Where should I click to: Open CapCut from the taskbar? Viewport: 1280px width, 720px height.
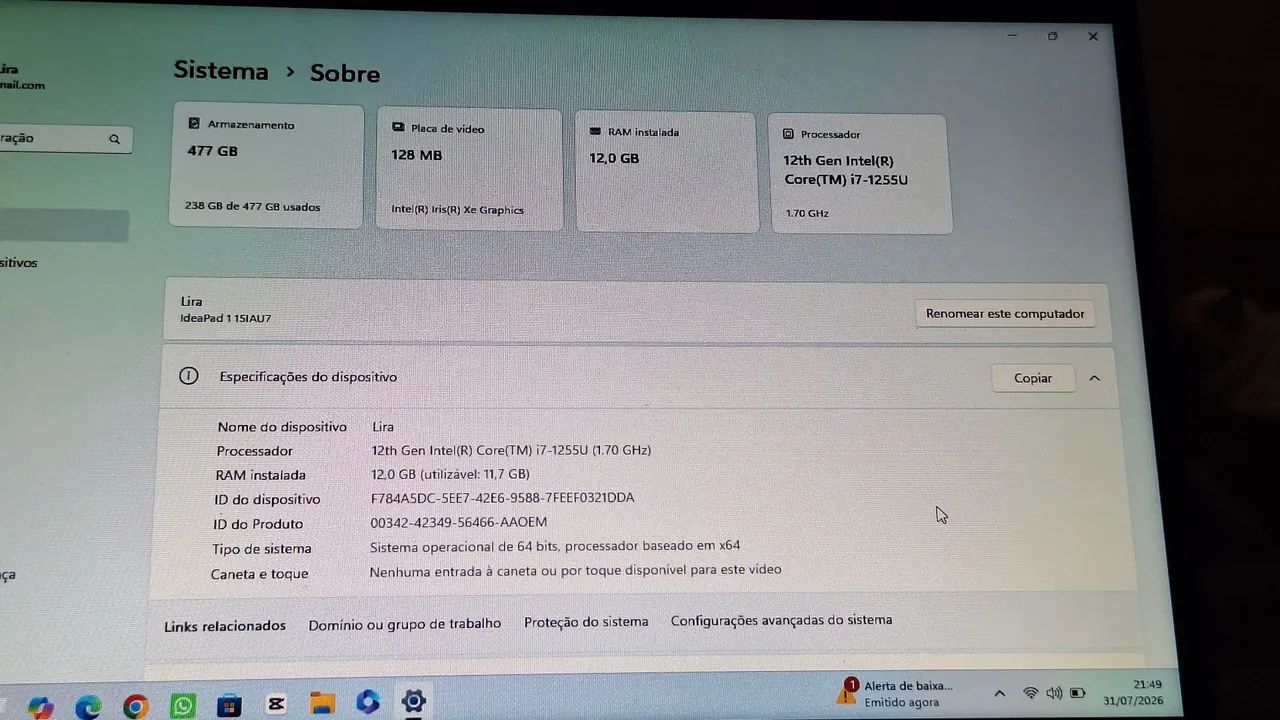276,705
